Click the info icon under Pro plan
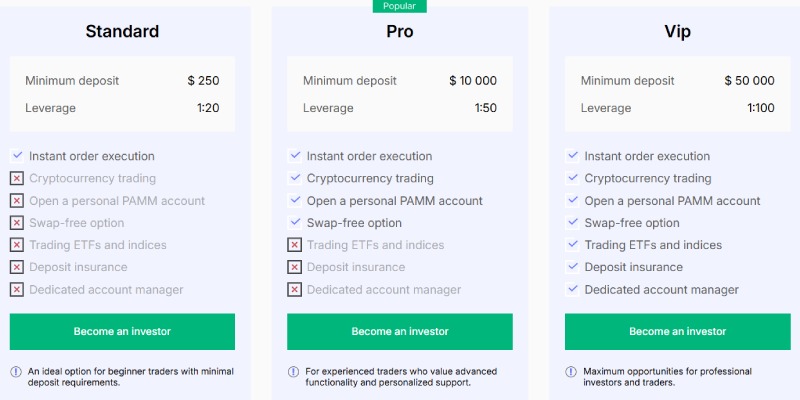 coord(294,371)
